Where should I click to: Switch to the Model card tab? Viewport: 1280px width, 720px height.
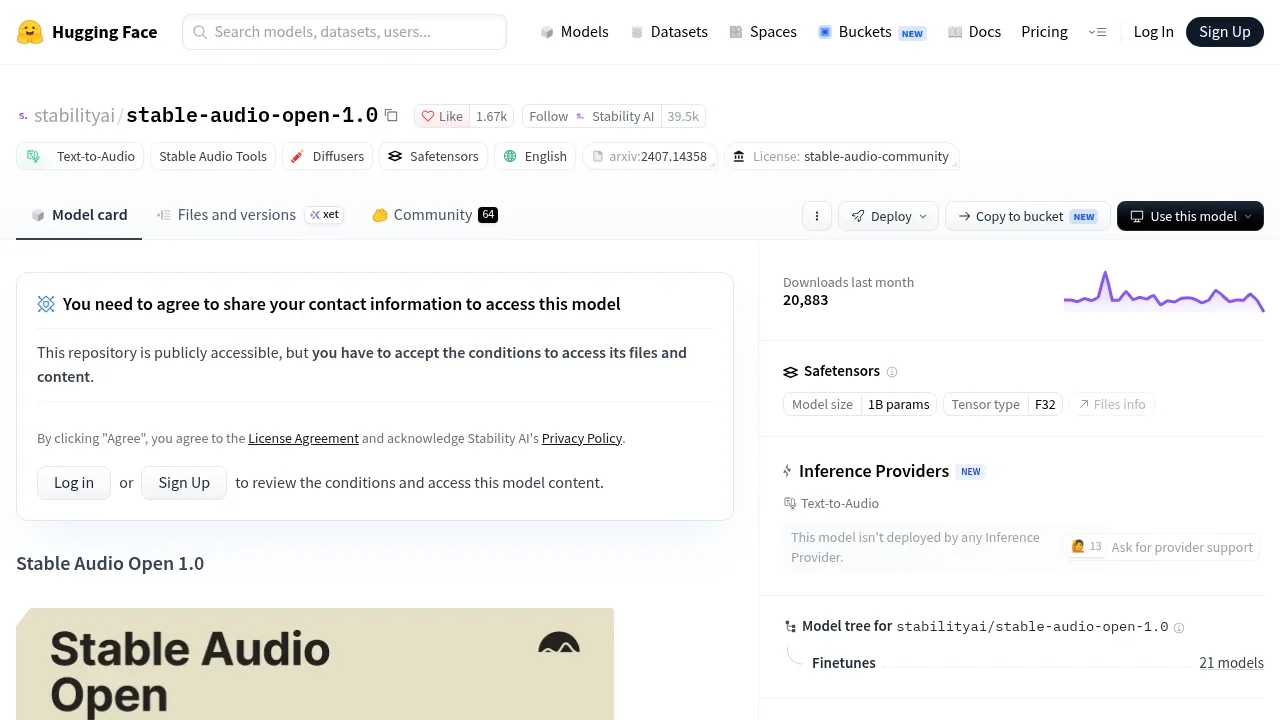point(79,215)
